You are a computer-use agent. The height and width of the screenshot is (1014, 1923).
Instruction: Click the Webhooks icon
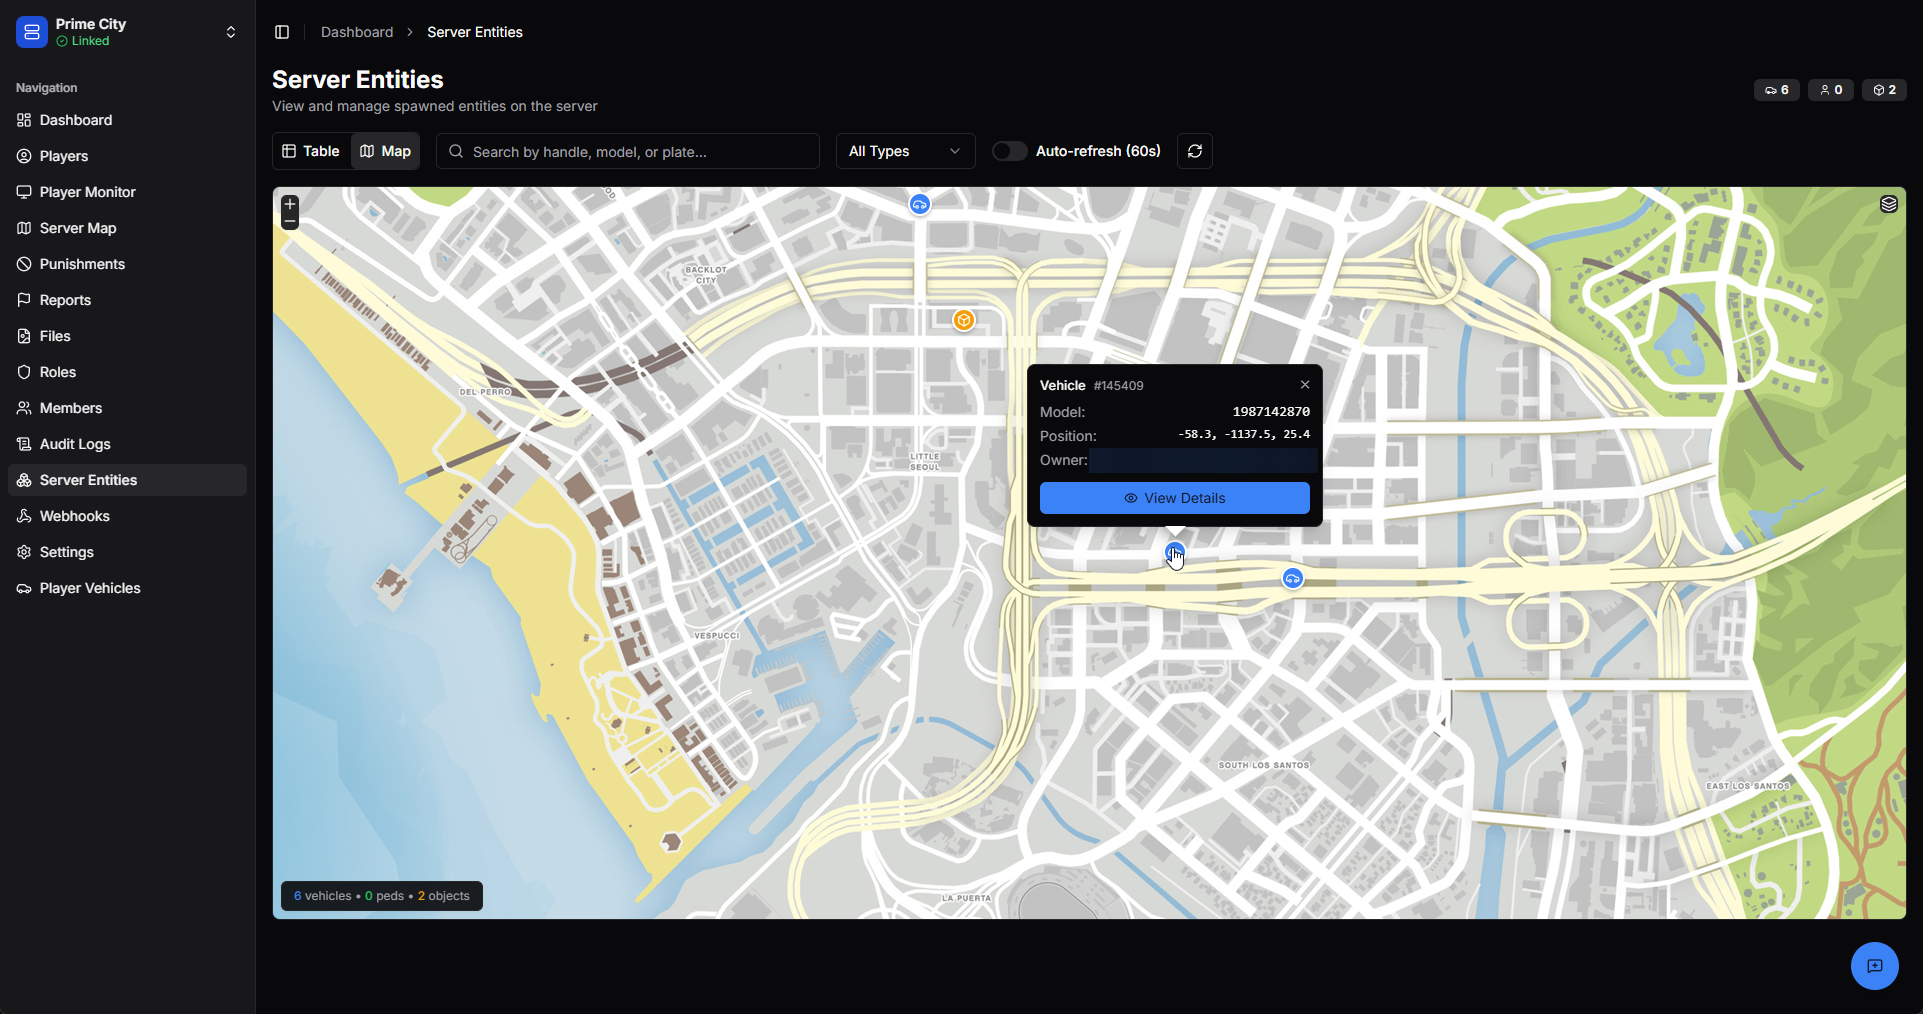pos(24,516)
